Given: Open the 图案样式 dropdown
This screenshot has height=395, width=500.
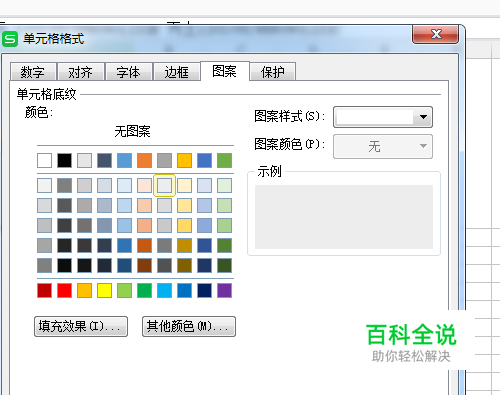Looking at the screenshot, I should [383, 117].
